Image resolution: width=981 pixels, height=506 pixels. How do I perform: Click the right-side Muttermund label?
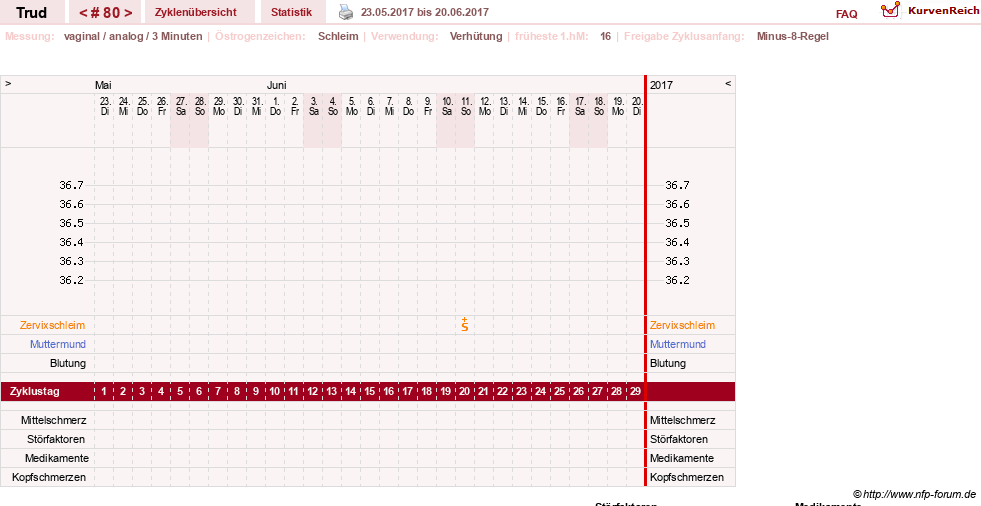[678, 344]
